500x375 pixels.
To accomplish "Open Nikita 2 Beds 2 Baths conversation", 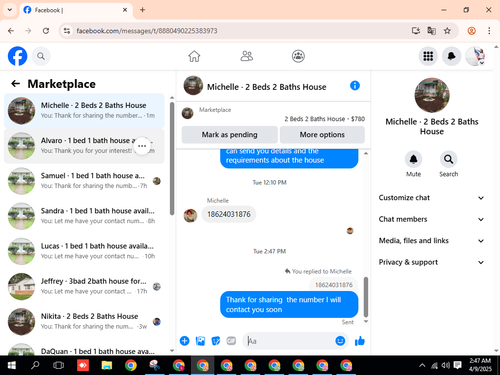I will pos(84,322).
